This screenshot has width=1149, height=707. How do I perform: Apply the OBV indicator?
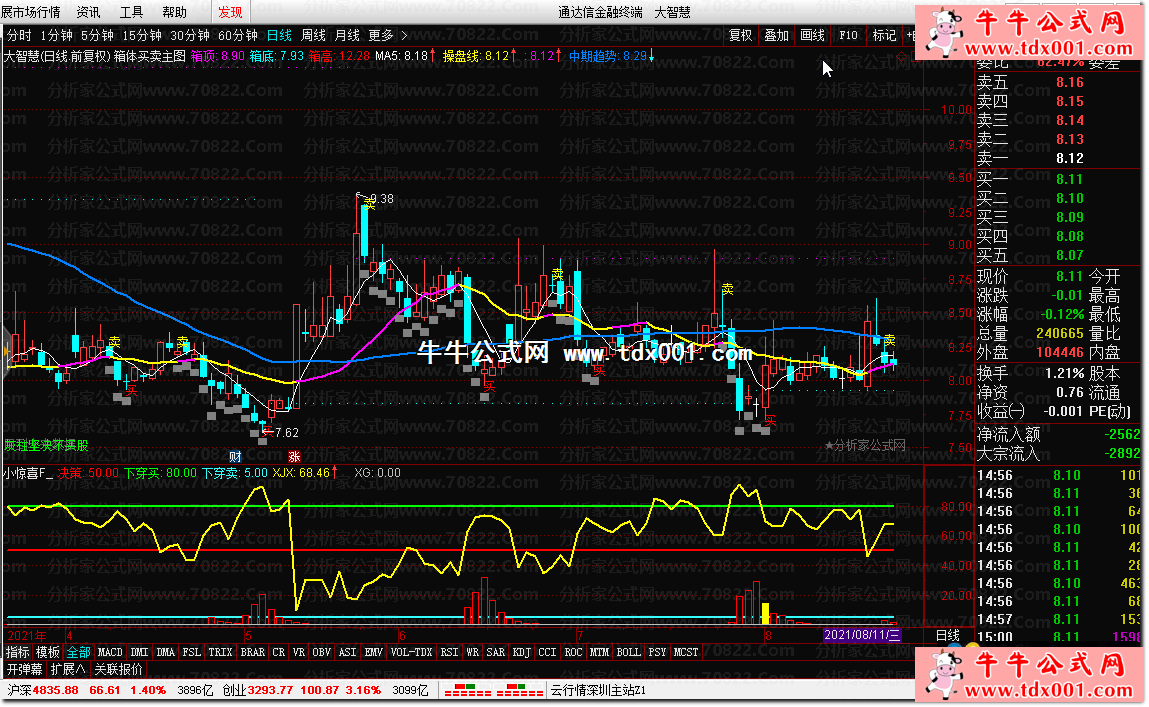coord(322,652)
